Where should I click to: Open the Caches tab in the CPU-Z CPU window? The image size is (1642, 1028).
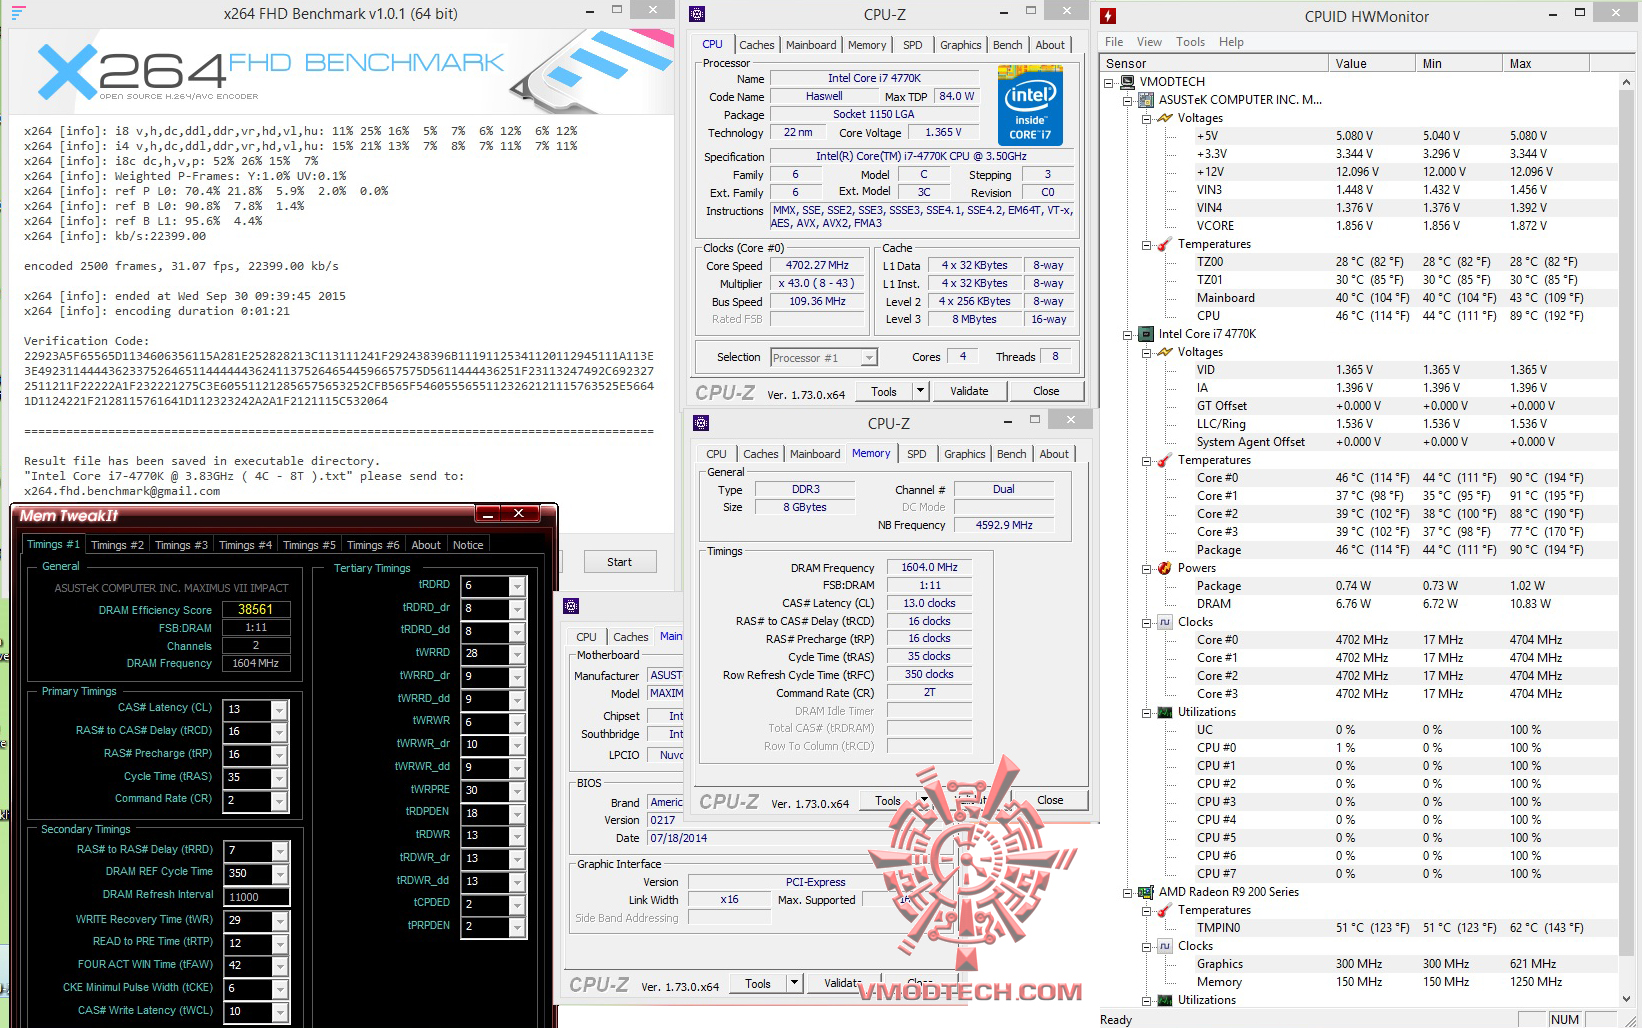[x=756, y=45]
